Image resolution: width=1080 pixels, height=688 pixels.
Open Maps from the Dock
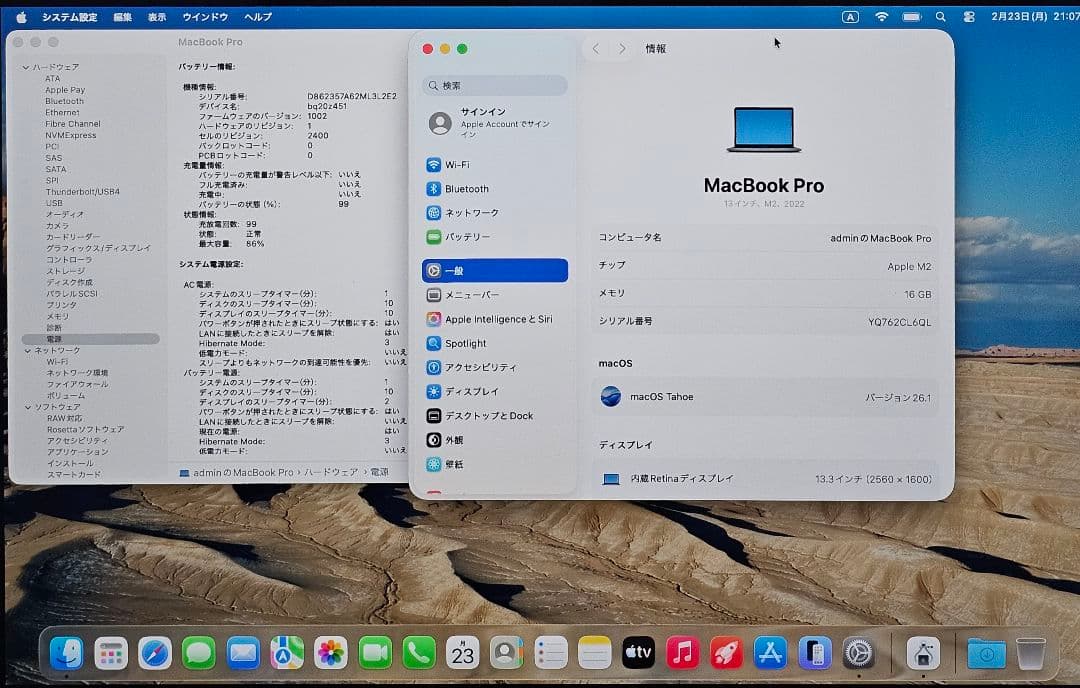pos(287,653)
